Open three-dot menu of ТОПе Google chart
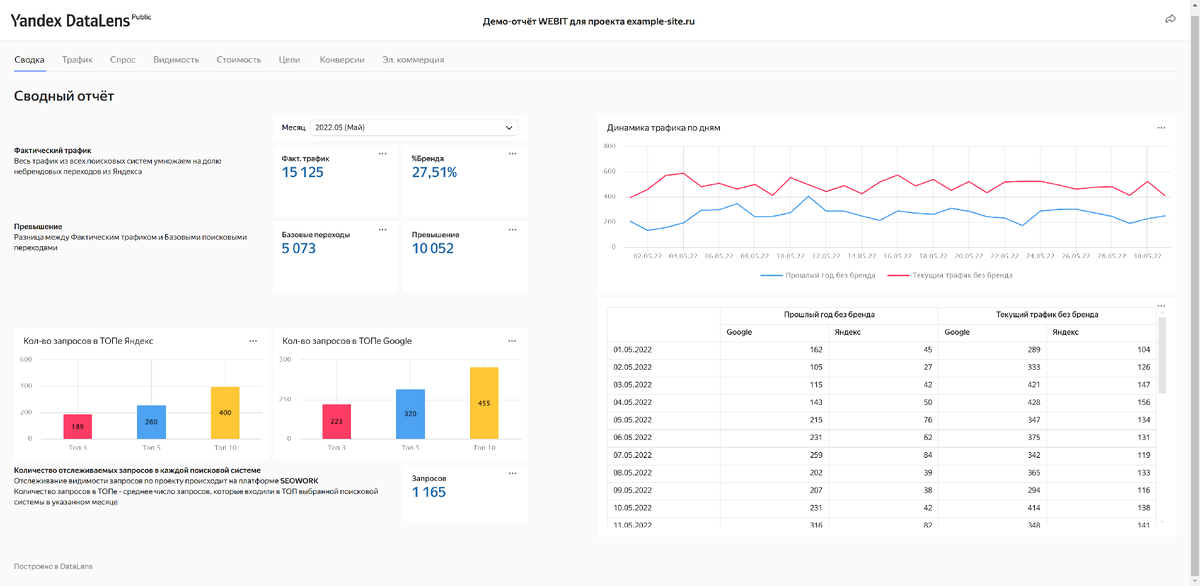 click(x=513, y=340)
